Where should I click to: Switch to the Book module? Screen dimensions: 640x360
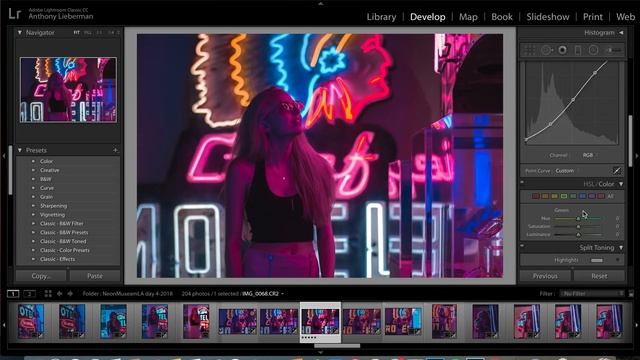pyautogui.click(x=502, y=17)
